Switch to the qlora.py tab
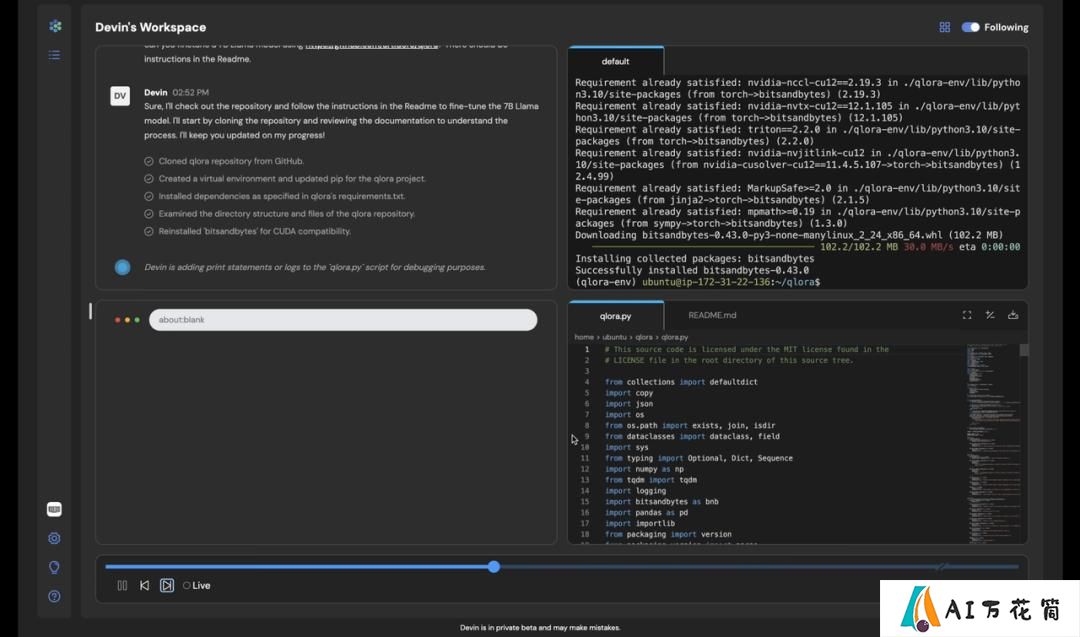Image resolution: width=1080 pixels, height=637 pixels. (616, 316)
